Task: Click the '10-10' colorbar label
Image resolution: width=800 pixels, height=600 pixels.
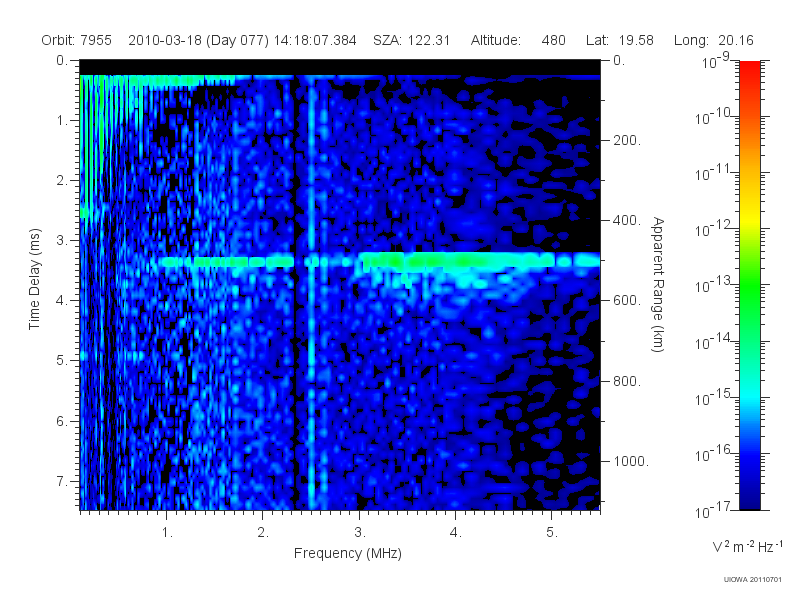Action: pyautogui.click(x=714, y=116)
